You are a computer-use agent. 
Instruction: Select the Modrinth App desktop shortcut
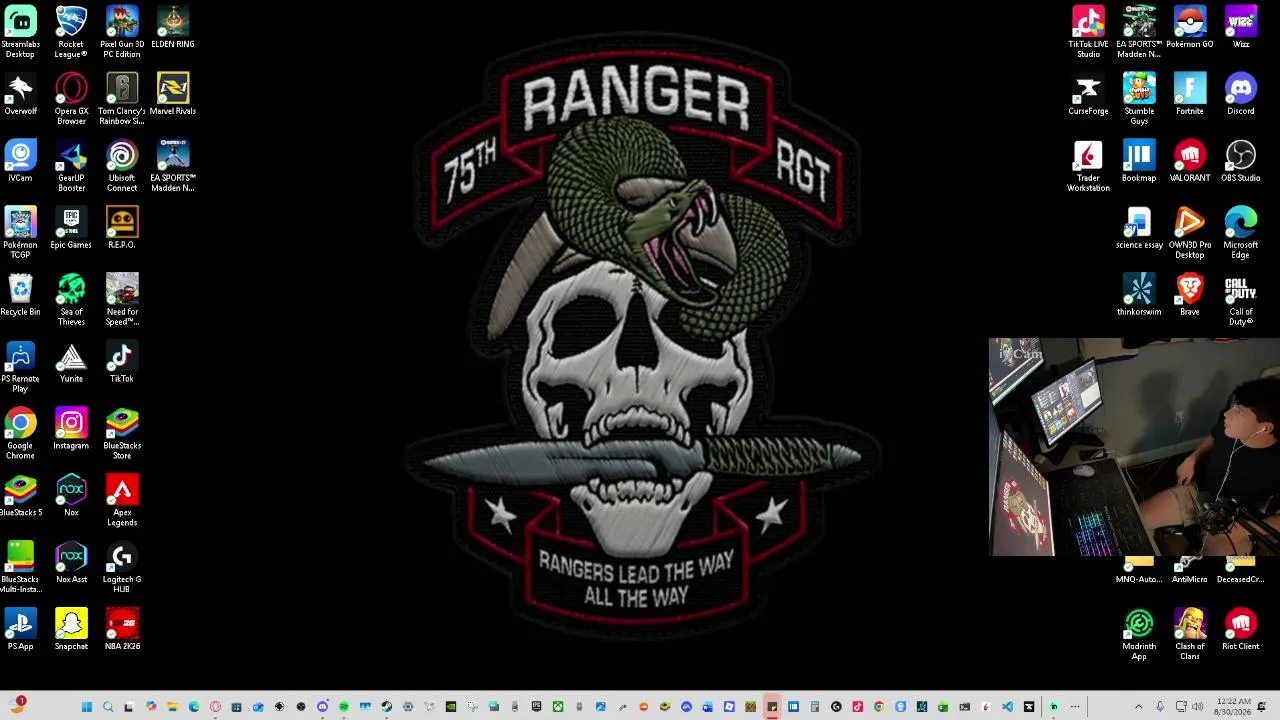click(1139, 635)
